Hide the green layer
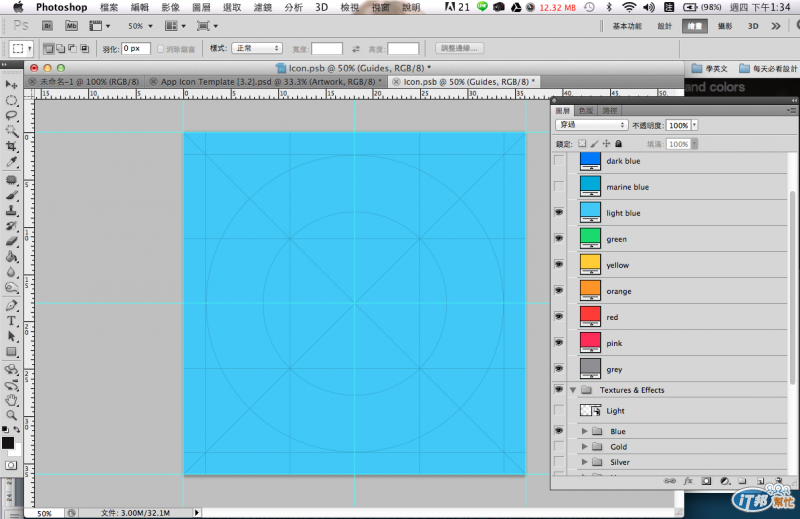The width and height of the screenshot is (800, 519). (x=559, y=238)
